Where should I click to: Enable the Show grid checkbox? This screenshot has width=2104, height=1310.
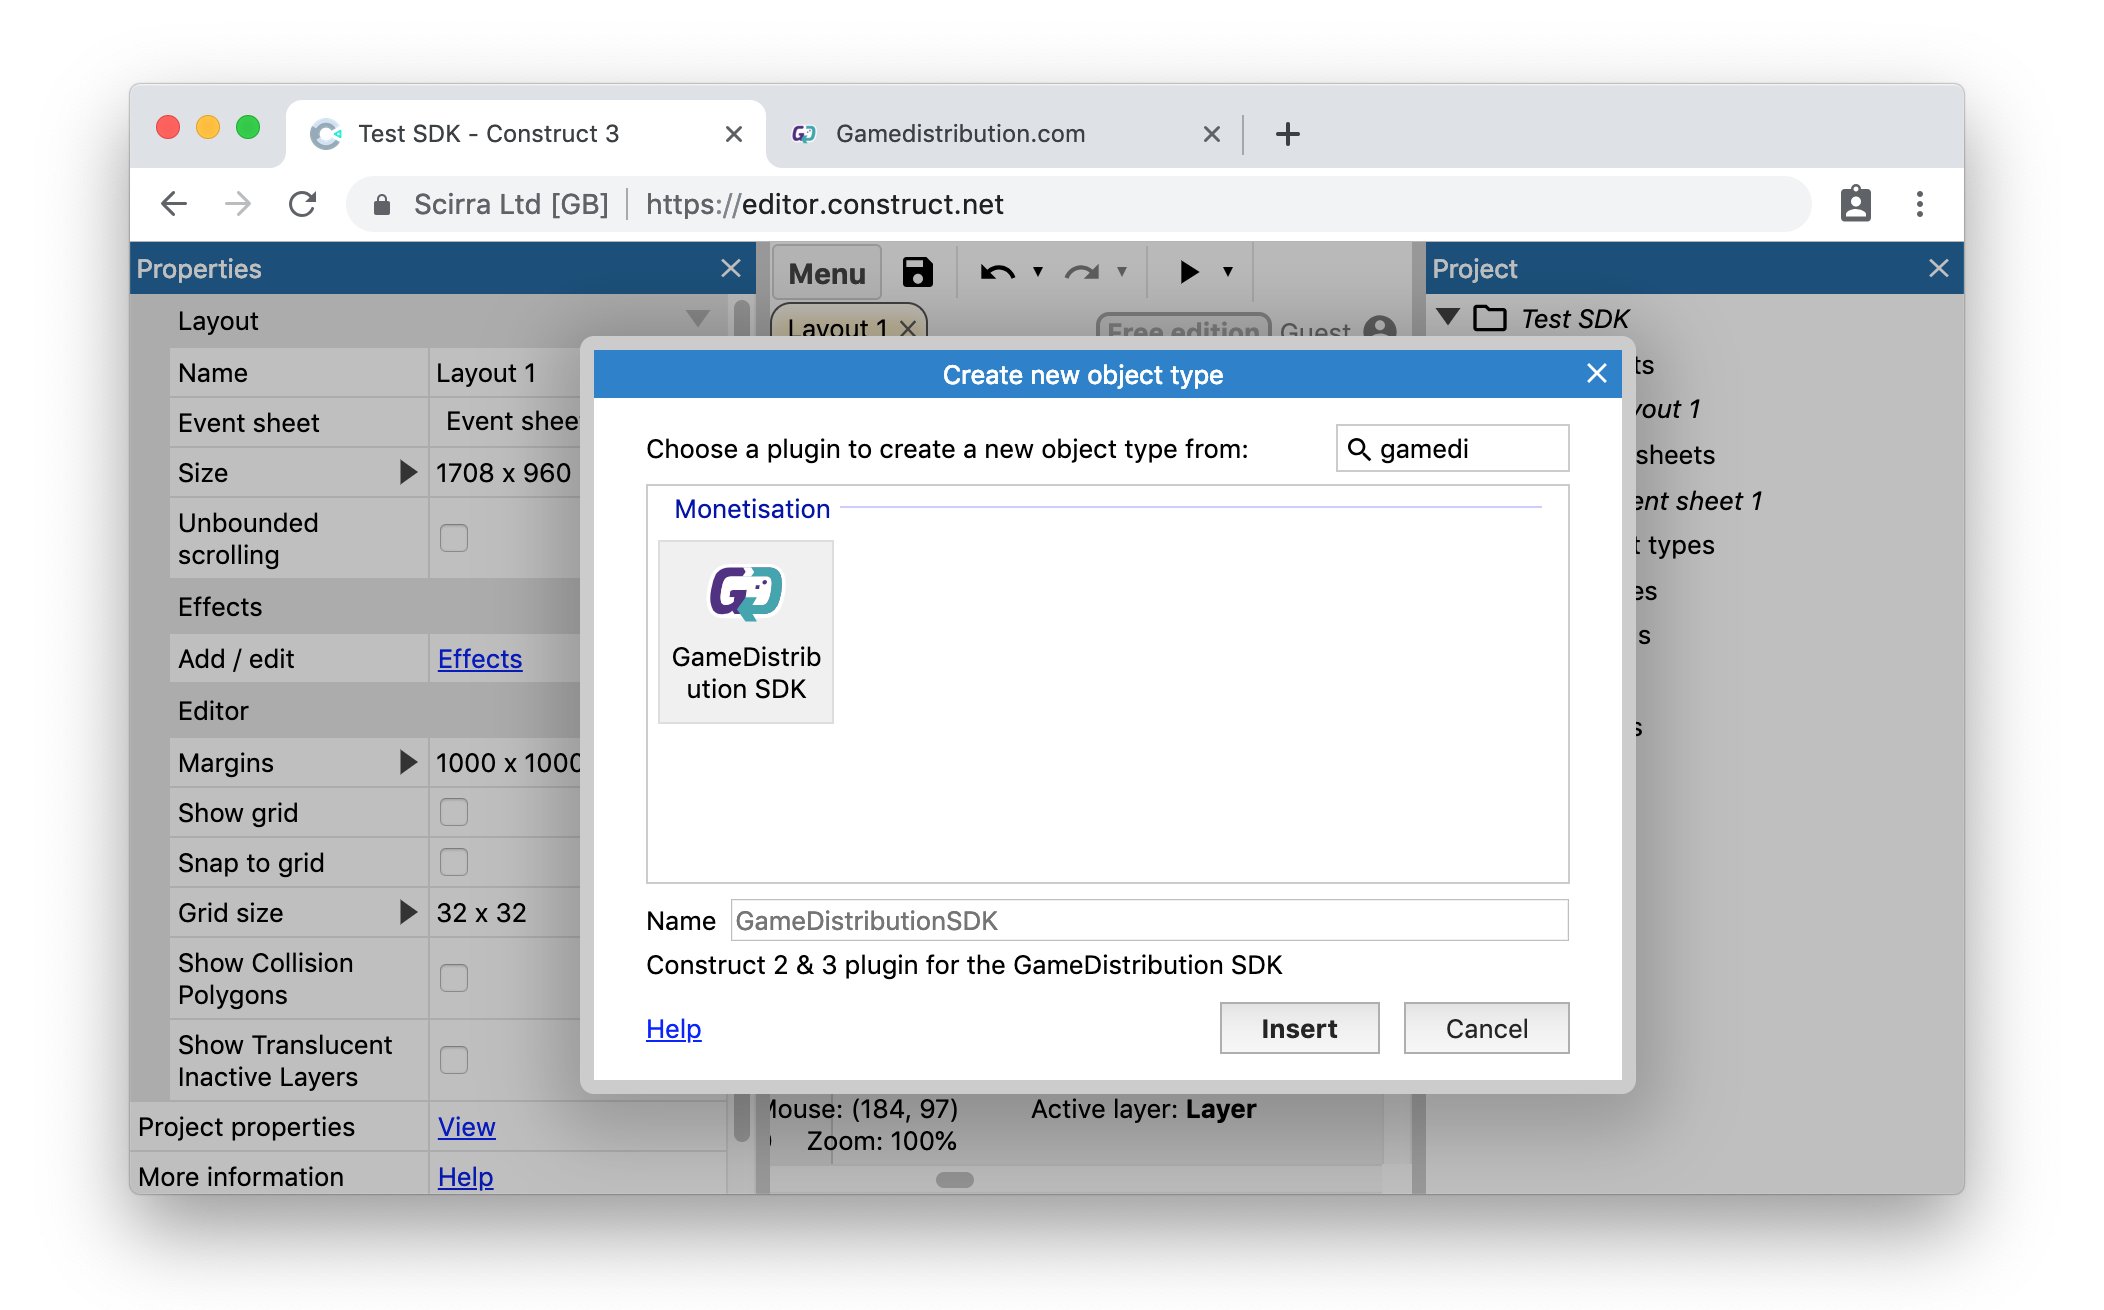pos(454,812)
